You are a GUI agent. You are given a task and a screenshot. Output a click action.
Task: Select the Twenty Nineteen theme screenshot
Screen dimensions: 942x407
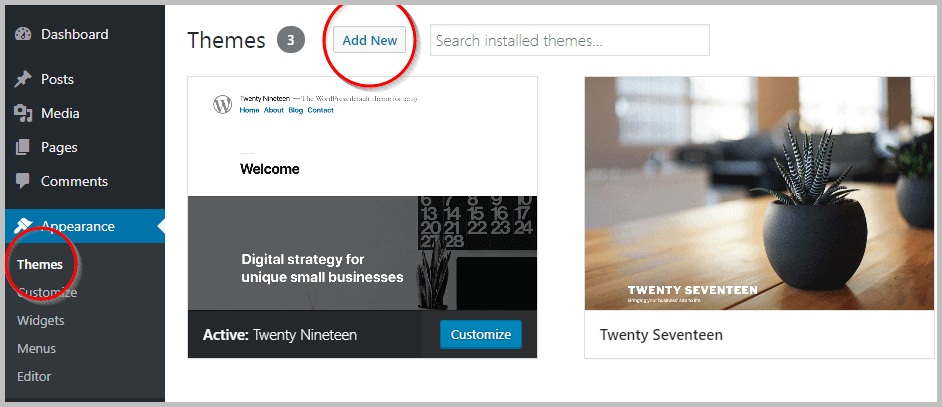coord(362,193)
